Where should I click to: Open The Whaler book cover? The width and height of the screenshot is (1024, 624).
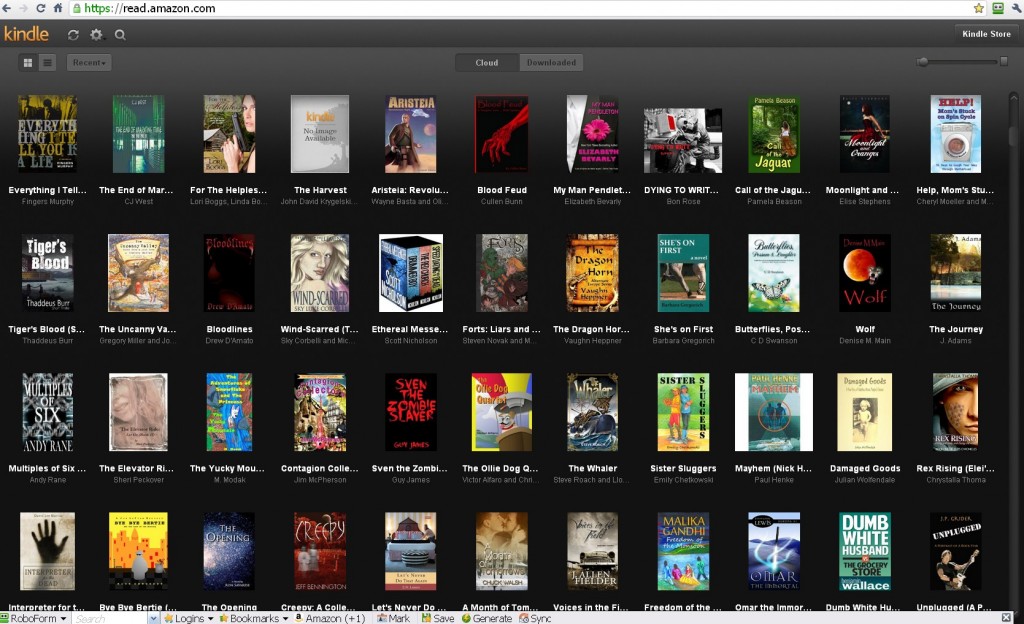592,412
